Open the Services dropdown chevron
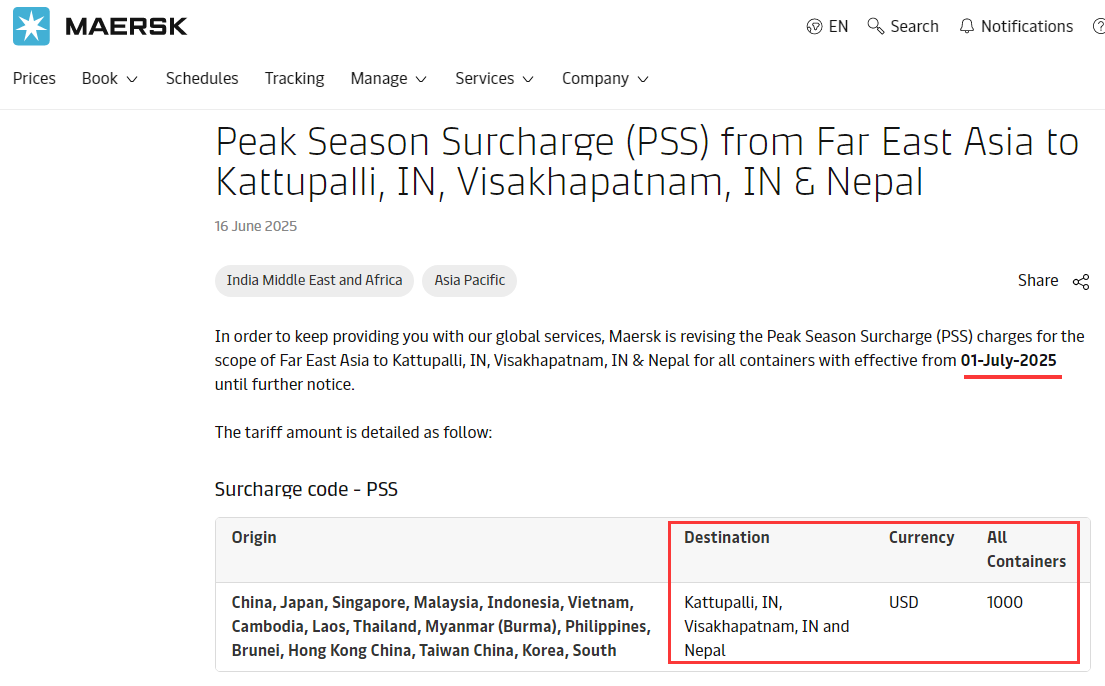The height and width of the screenshot is (686, 1105). point(528,79)
